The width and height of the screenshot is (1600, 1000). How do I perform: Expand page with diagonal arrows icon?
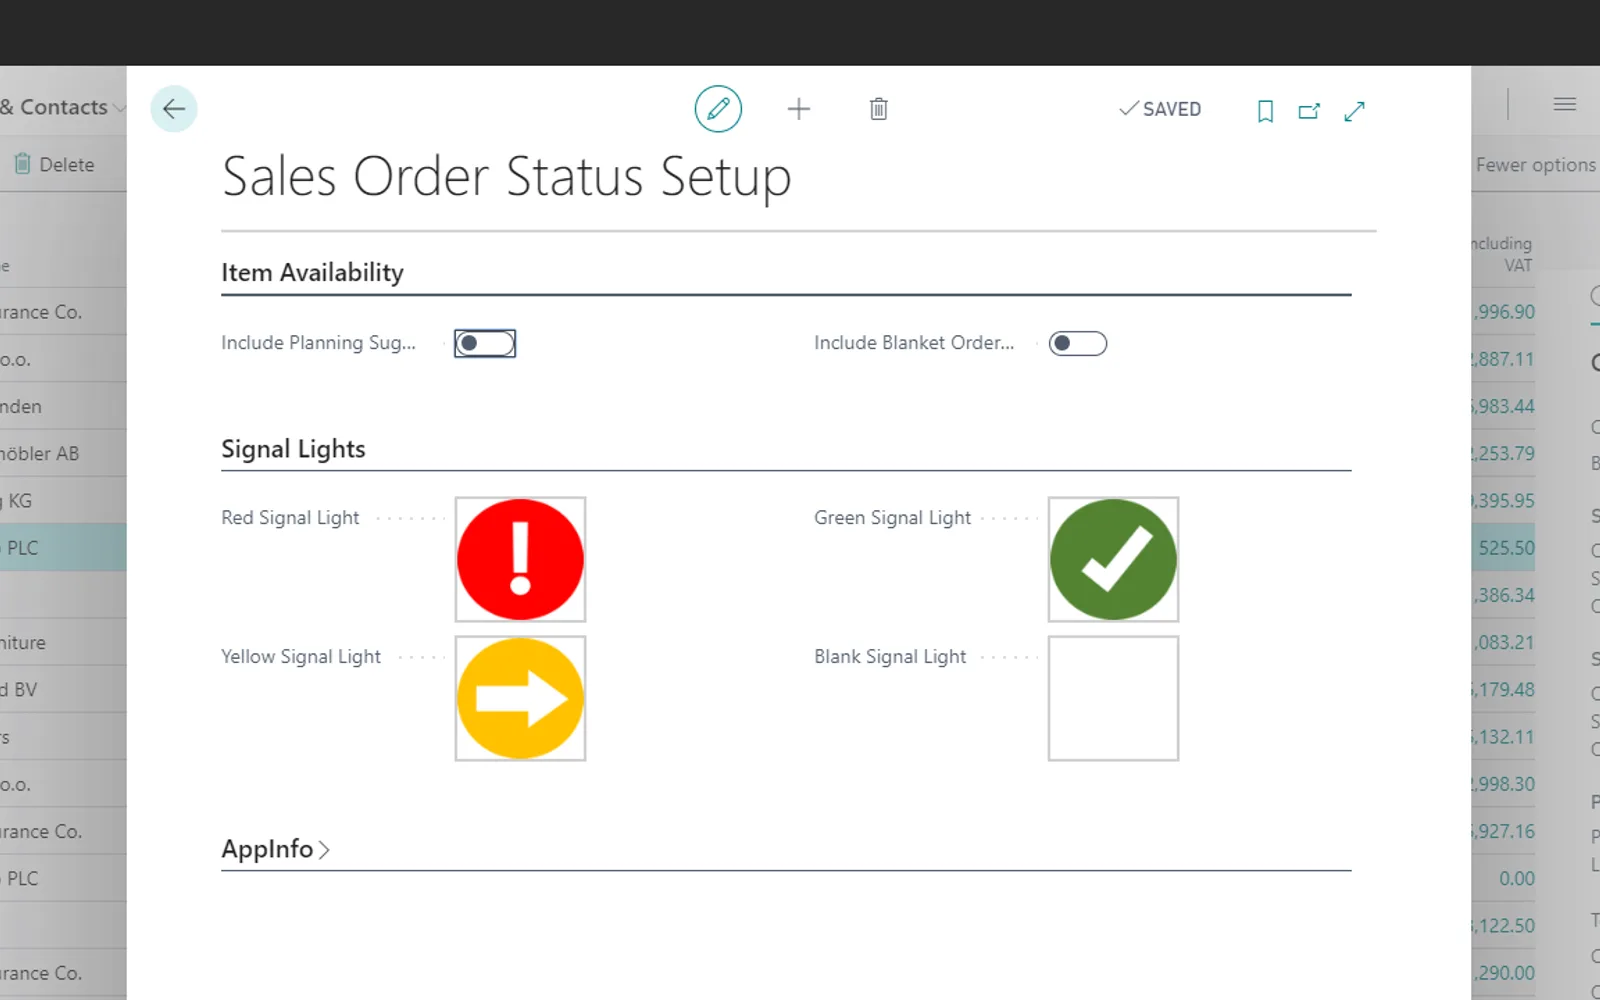(x=1354, y=111)
